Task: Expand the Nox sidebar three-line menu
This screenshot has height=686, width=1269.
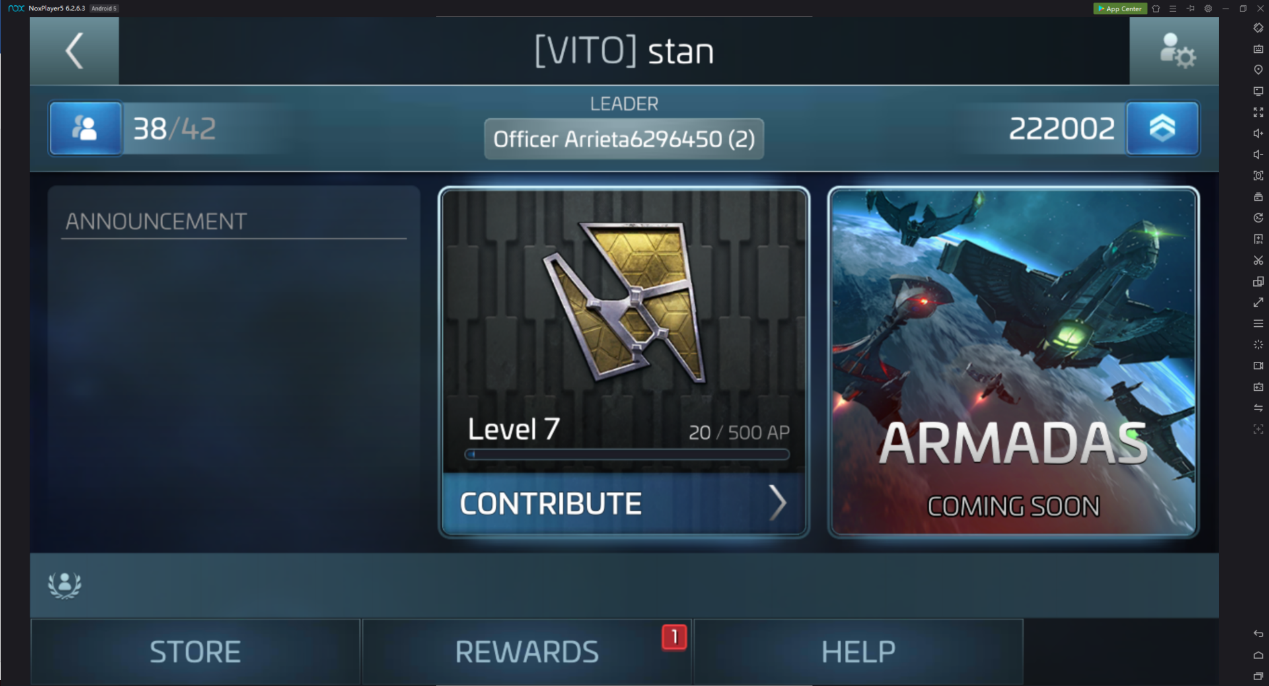Action: click(x=1258, y=323)
